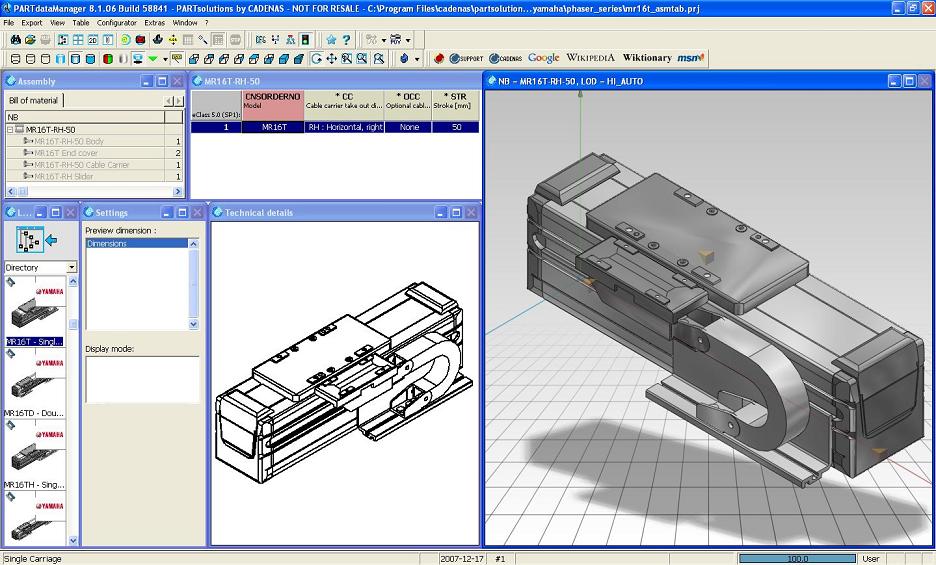Screen dimensions: 936x565
Task: Click the Preview dimension list scrollbar
Action: [x=193, y=284]
